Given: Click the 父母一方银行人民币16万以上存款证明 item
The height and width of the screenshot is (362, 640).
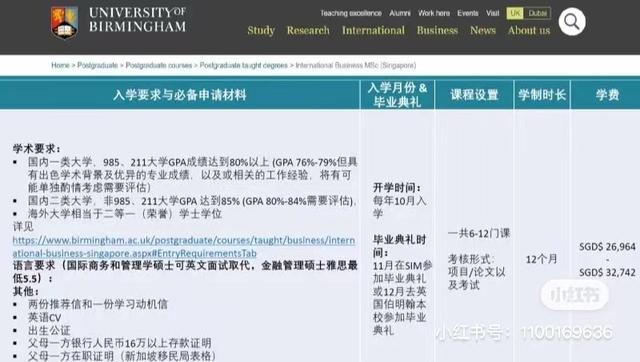Looking at the screenshot, I should [120, 343].
